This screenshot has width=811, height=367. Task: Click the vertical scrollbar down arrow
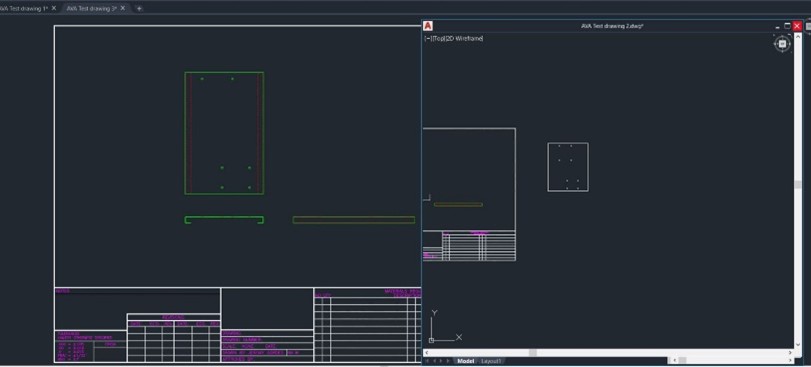pyautogui.click(x=798, y=345)
